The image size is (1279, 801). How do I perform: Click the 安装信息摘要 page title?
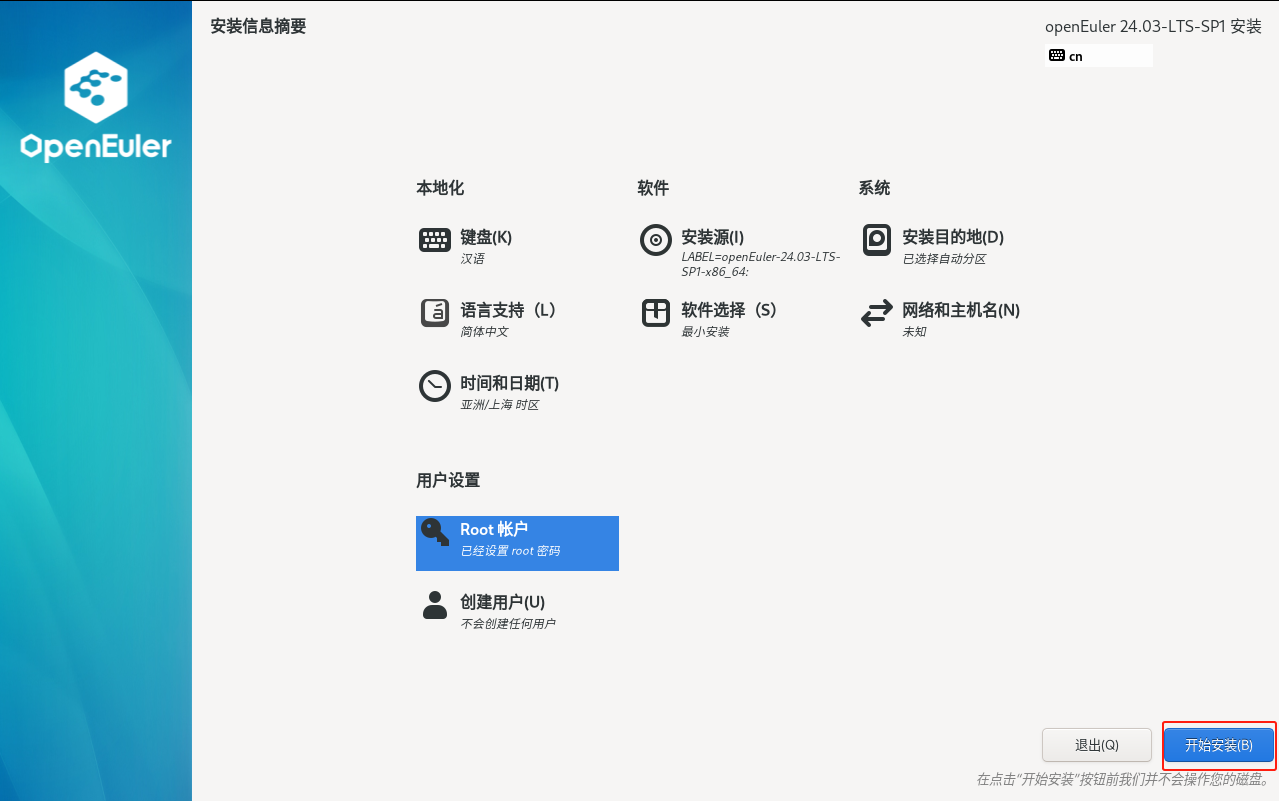[x=258, y=26]
